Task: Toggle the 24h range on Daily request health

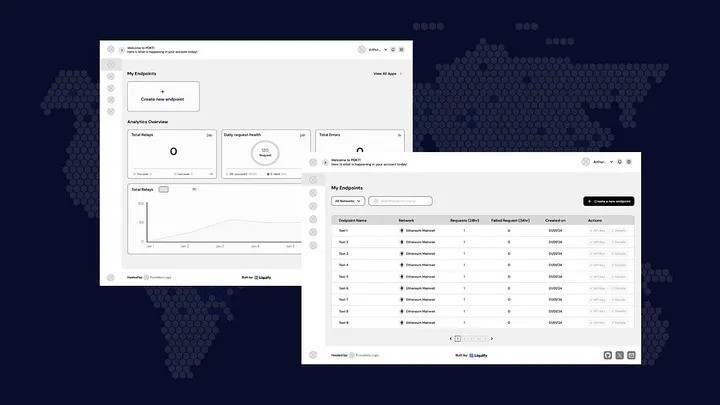Action: [x=302, y=134]
